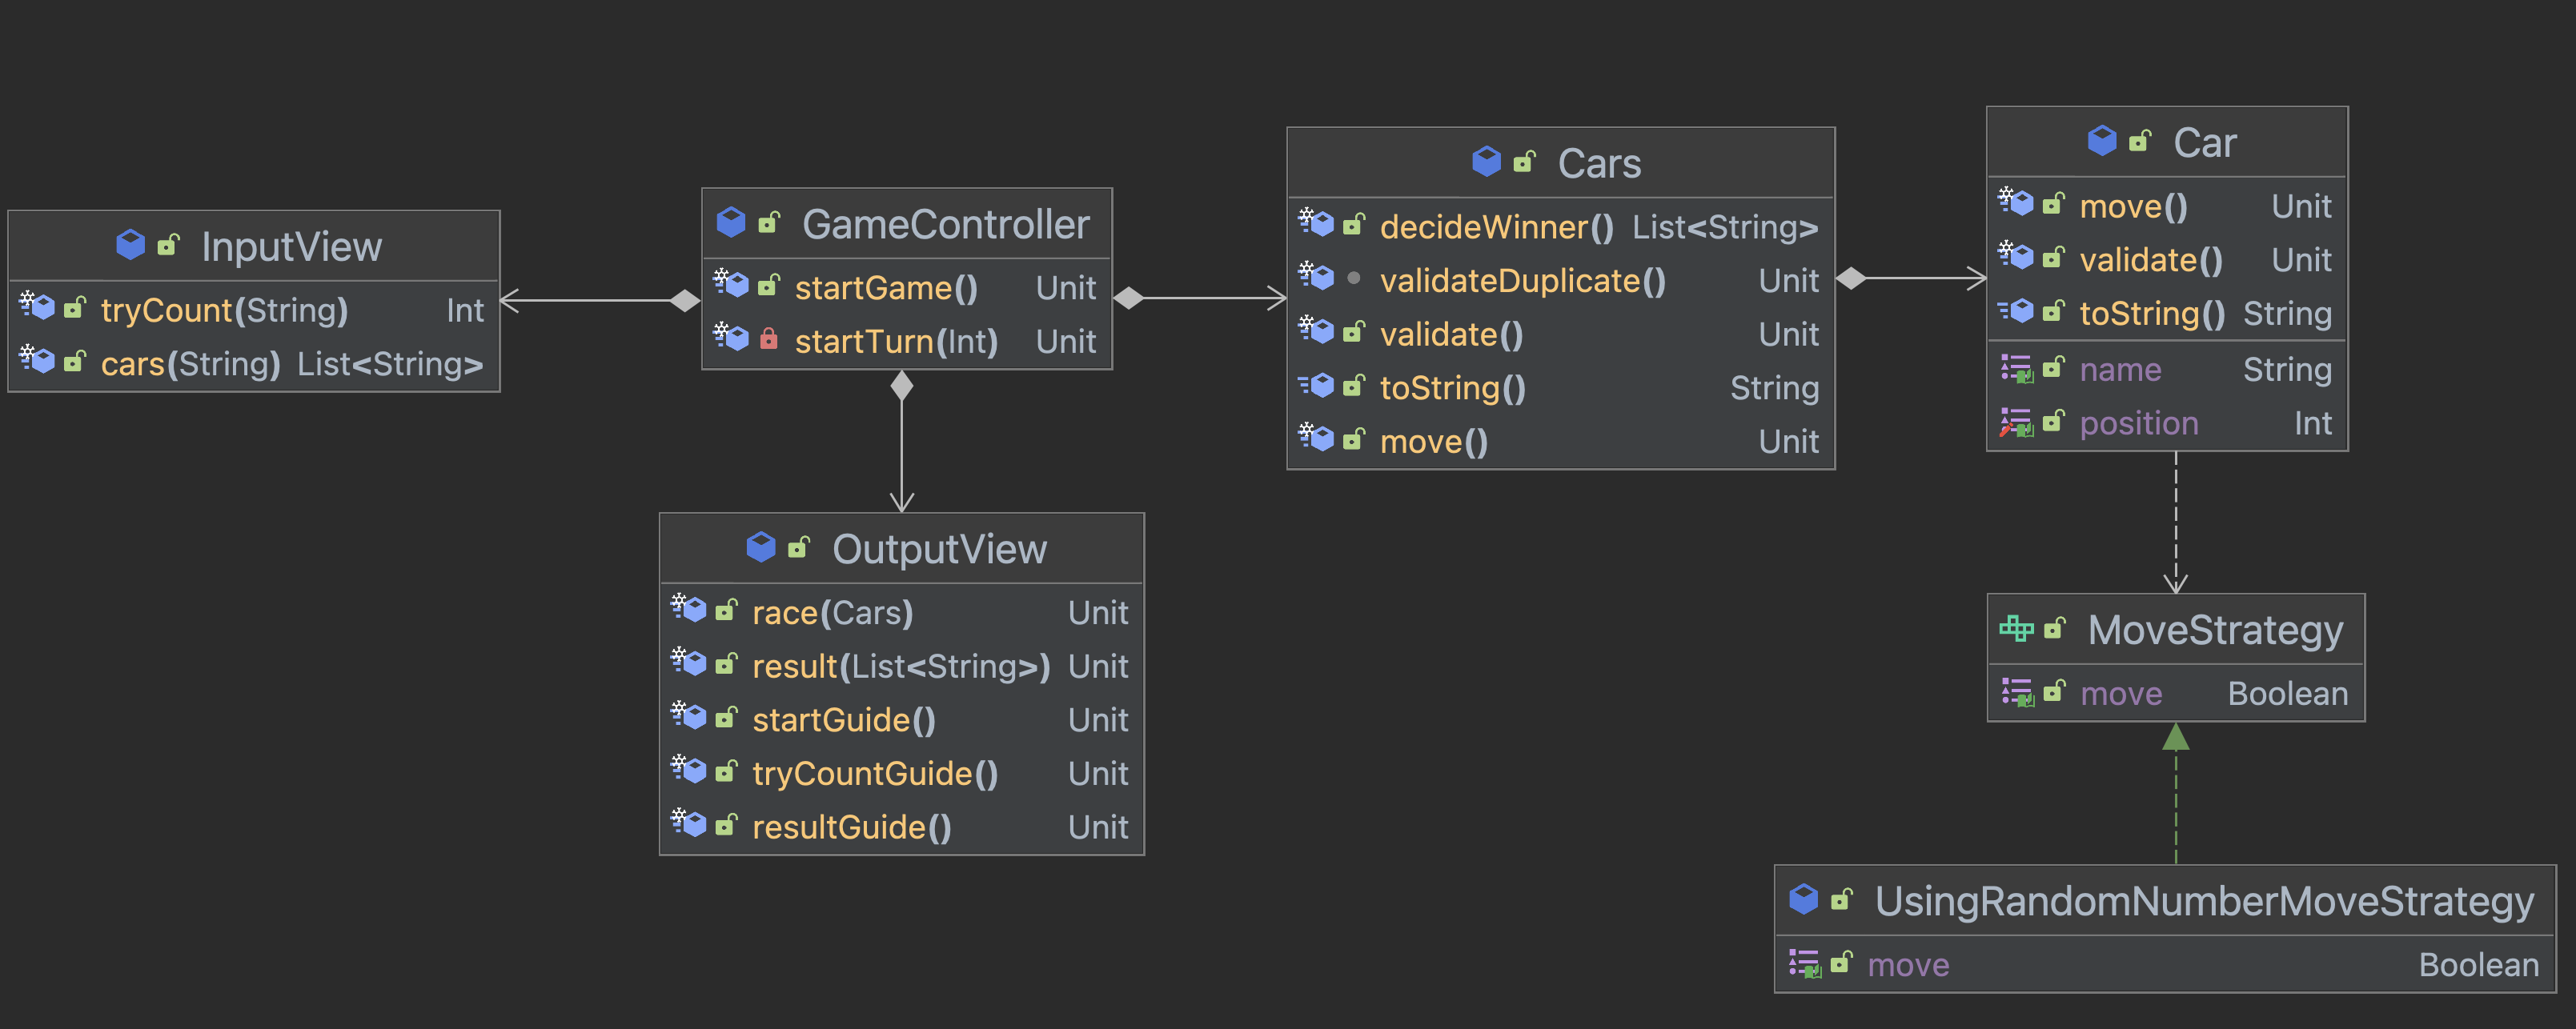The image size is (2576, 1029).
Task: Click the InputView class icon
Action: tap(131, 245)
